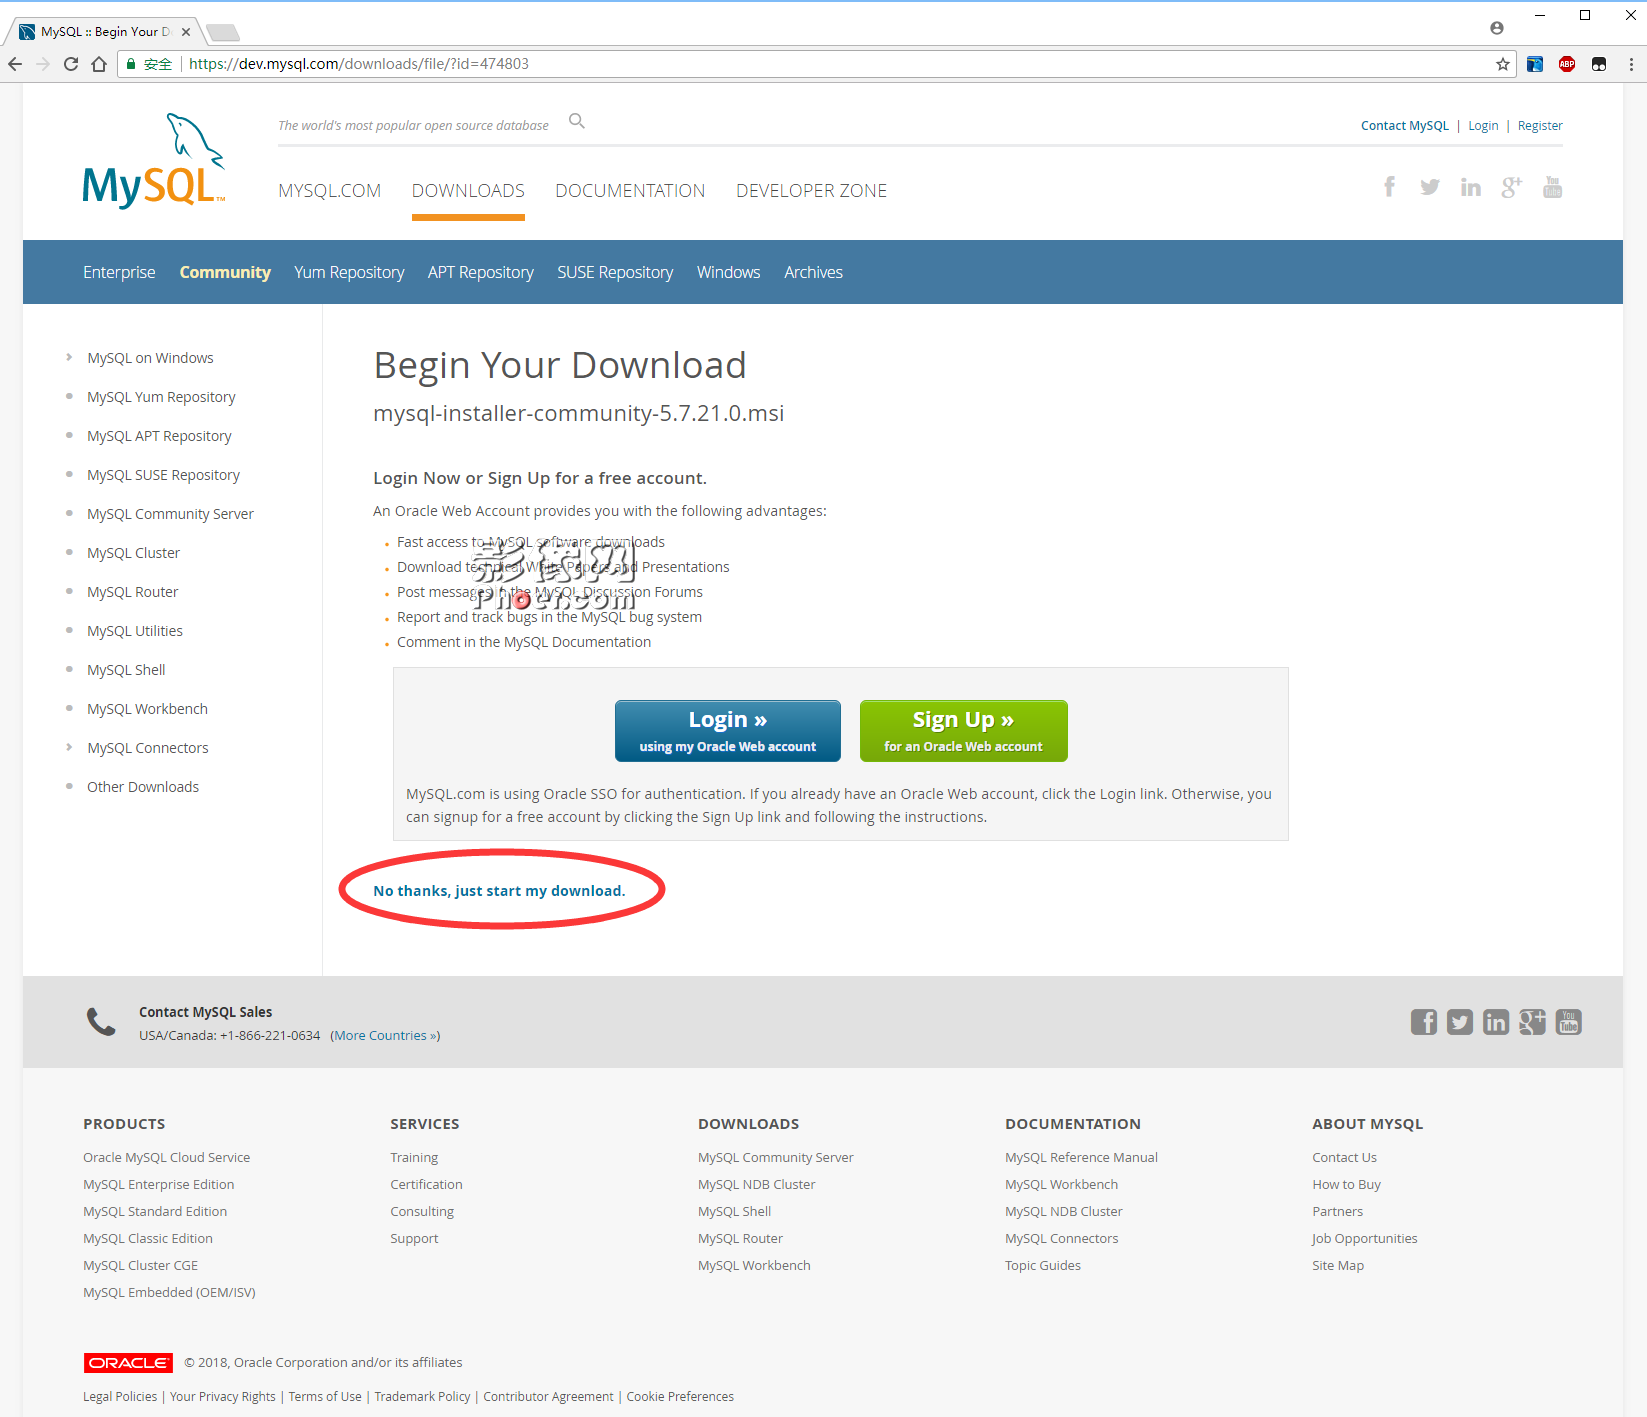Open header YouTube icon
Image resolution: width=1647 pixels, height=1417 pixels.
click(x=1552, y=187)
